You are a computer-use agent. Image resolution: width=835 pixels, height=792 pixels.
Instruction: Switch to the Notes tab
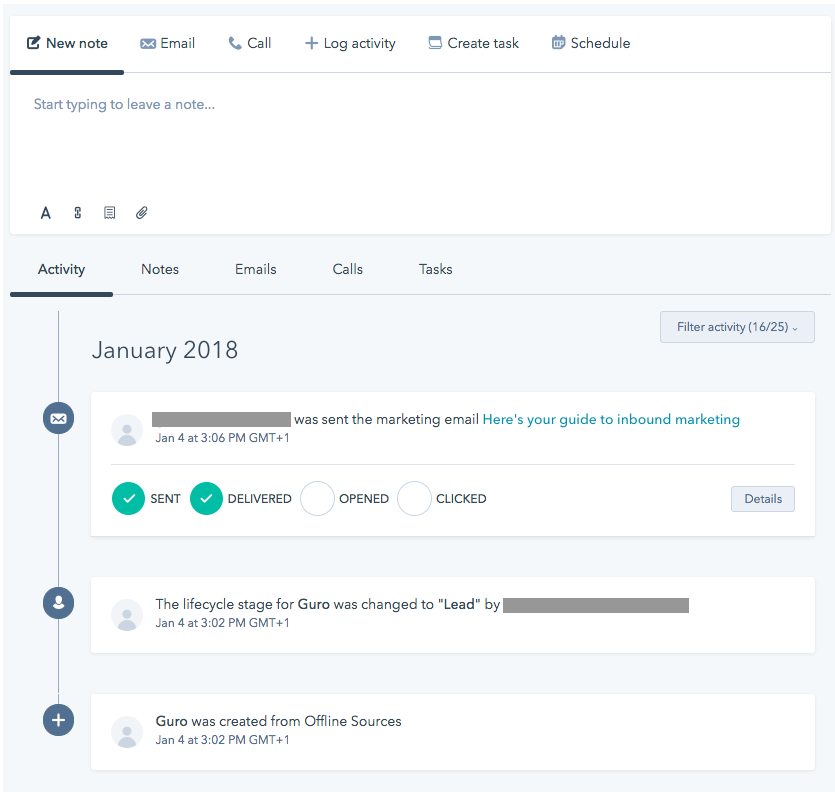click(x=160, y=269)
